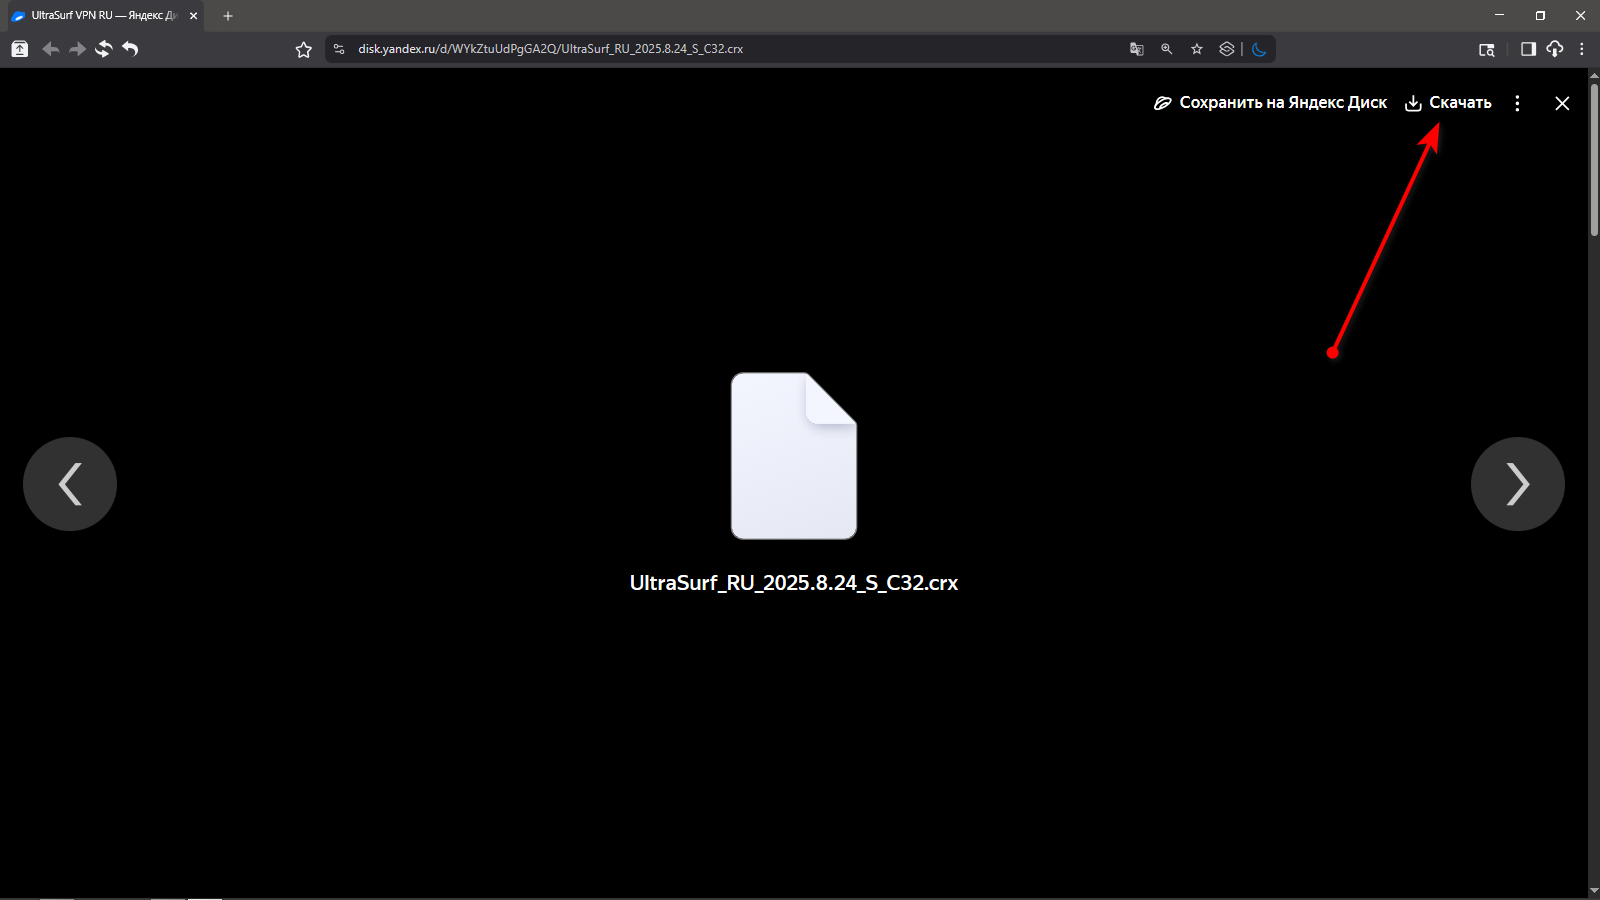This screenshot has height=900, width=1600.
Task: Select the UltraSurf VPN RU tab
Action: [105, 16]
